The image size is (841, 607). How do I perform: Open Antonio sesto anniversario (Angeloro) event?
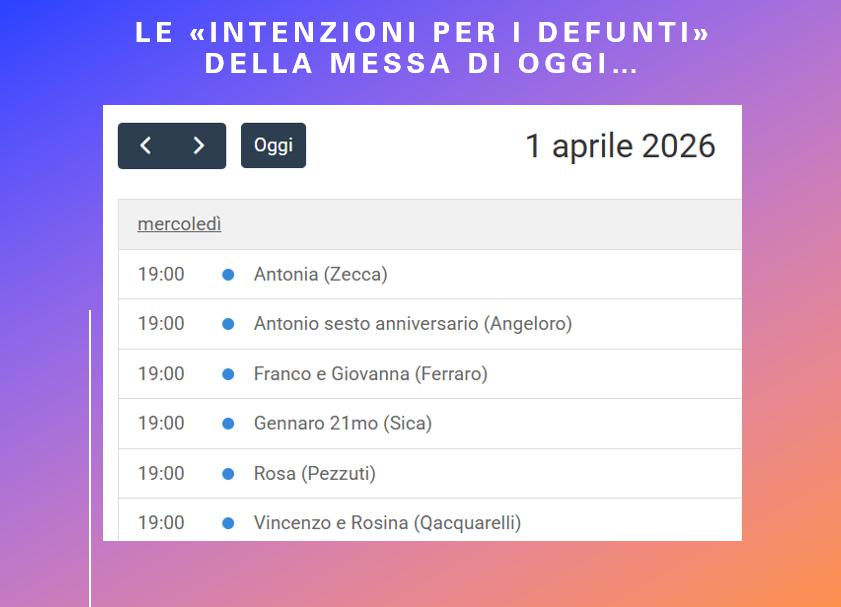412,324
